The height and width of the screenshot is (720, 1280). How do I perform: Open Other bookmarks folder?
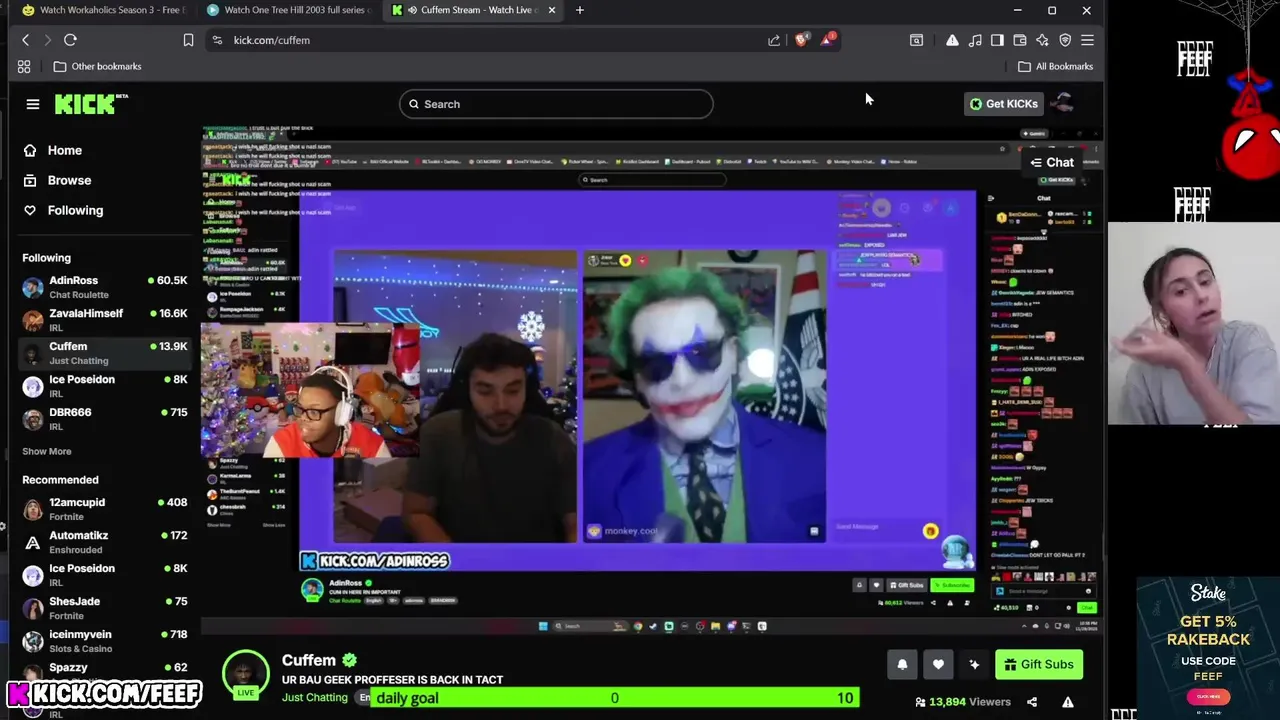click(97, 66)
